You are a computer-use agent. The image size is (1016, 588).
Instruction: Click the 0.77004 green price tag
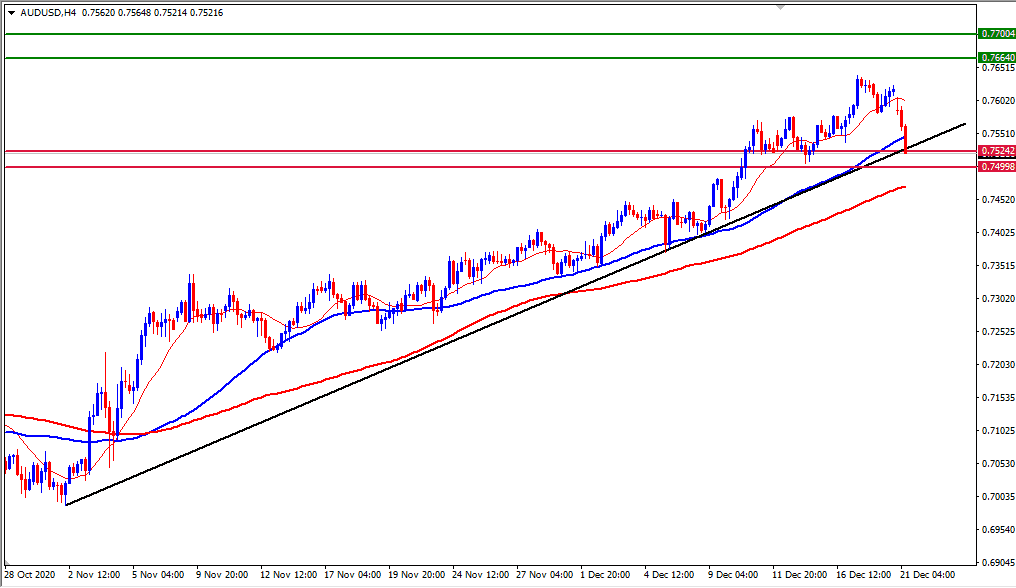click(996, 34)
